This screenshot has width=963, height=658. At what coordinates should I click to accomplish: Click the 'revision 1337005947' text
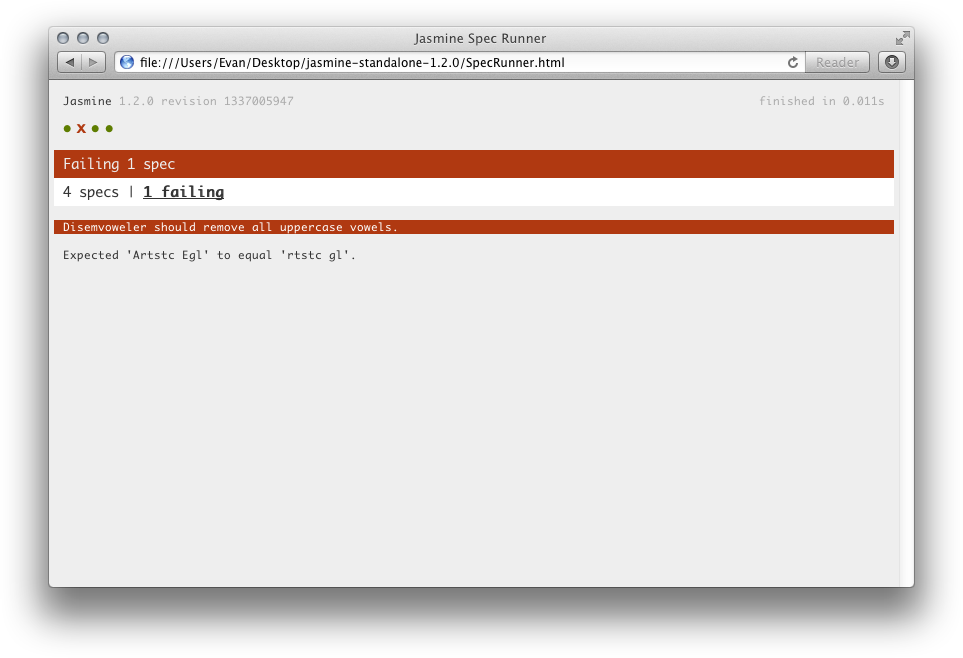(x=227, y=101)
